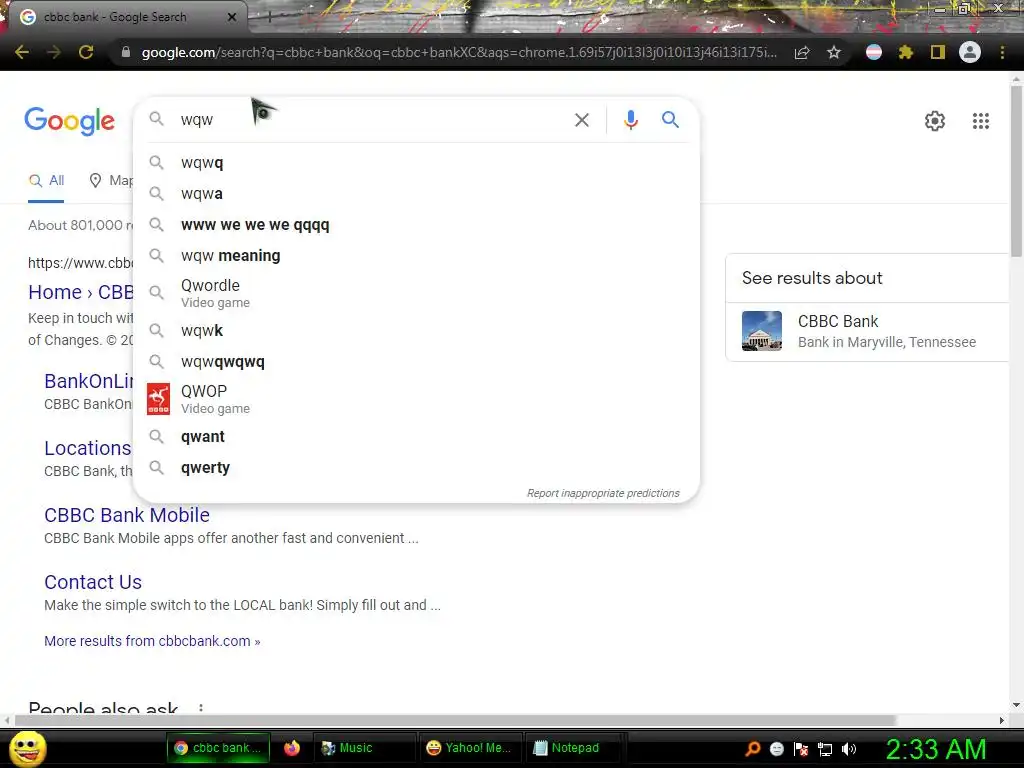Click the scroll-right arrow of horizontal scrollbar
Image resolution: width=1024 pixels, height=768 pixels.
(1002, 720)
